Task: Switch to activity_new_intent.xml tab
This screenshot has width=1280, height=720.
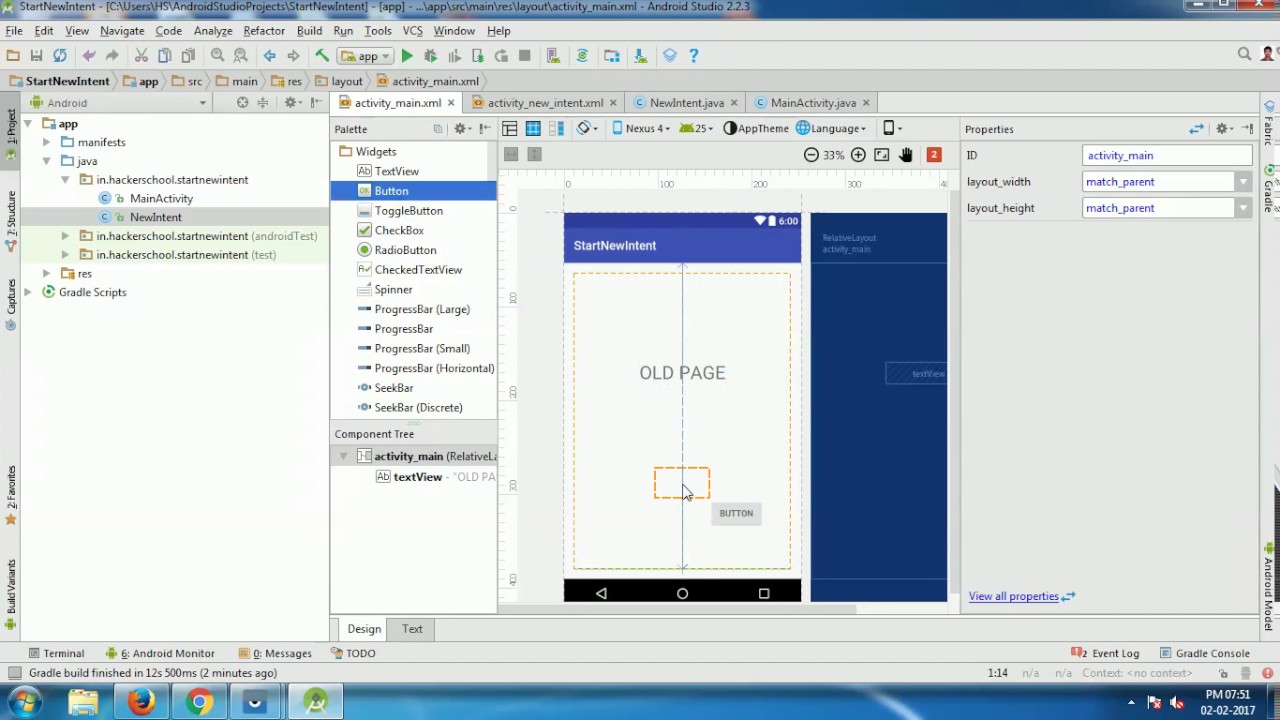Action: pos(545,103)
